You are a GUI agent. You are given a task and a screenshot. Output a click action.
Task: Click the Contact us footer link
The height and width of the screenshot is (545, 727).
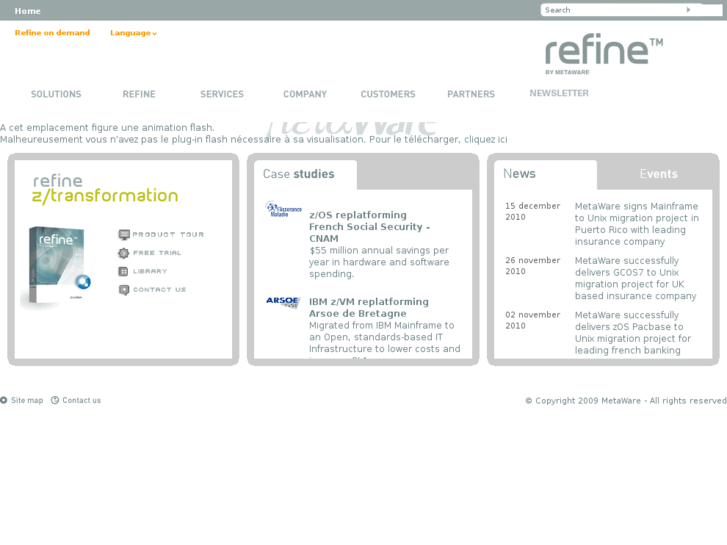tap(82, 400)
